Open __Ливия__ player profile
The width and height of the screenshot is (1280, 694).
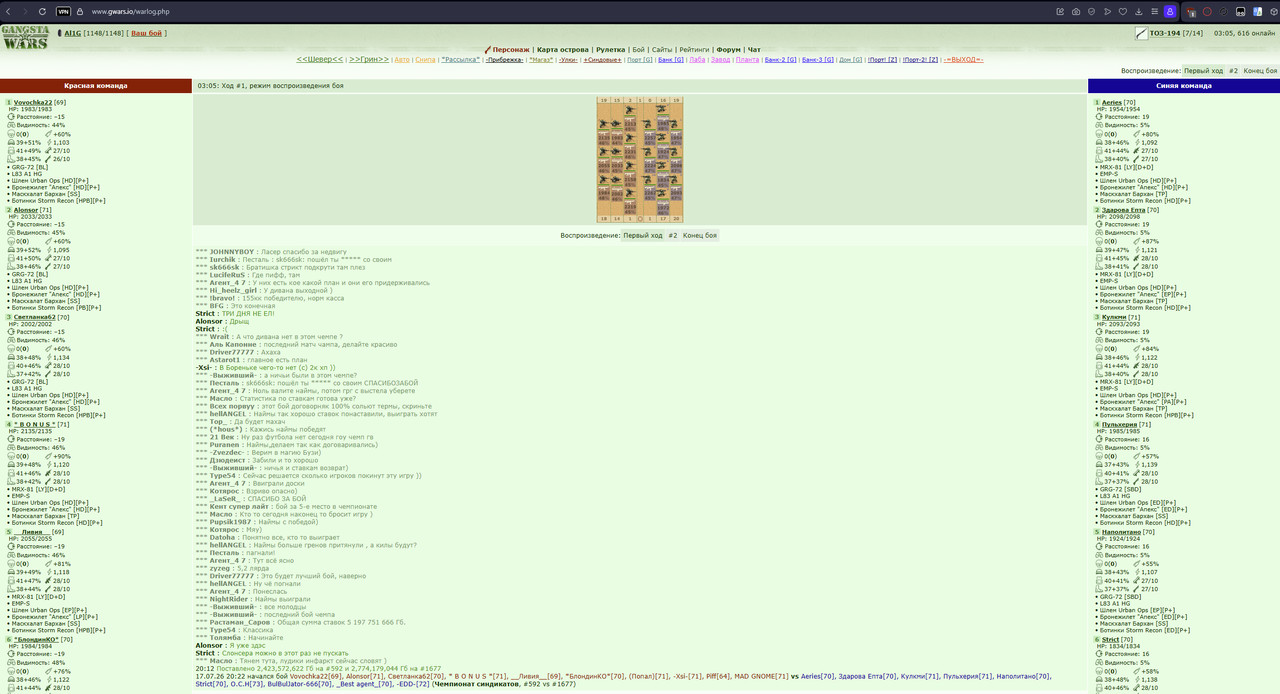pos(32,532)
